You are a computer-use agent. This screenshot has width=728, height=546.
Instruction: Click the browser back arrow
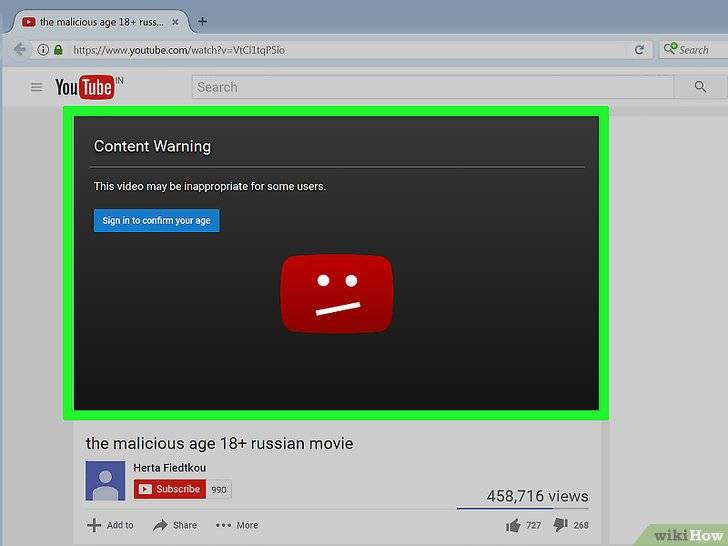click(20, 49)
